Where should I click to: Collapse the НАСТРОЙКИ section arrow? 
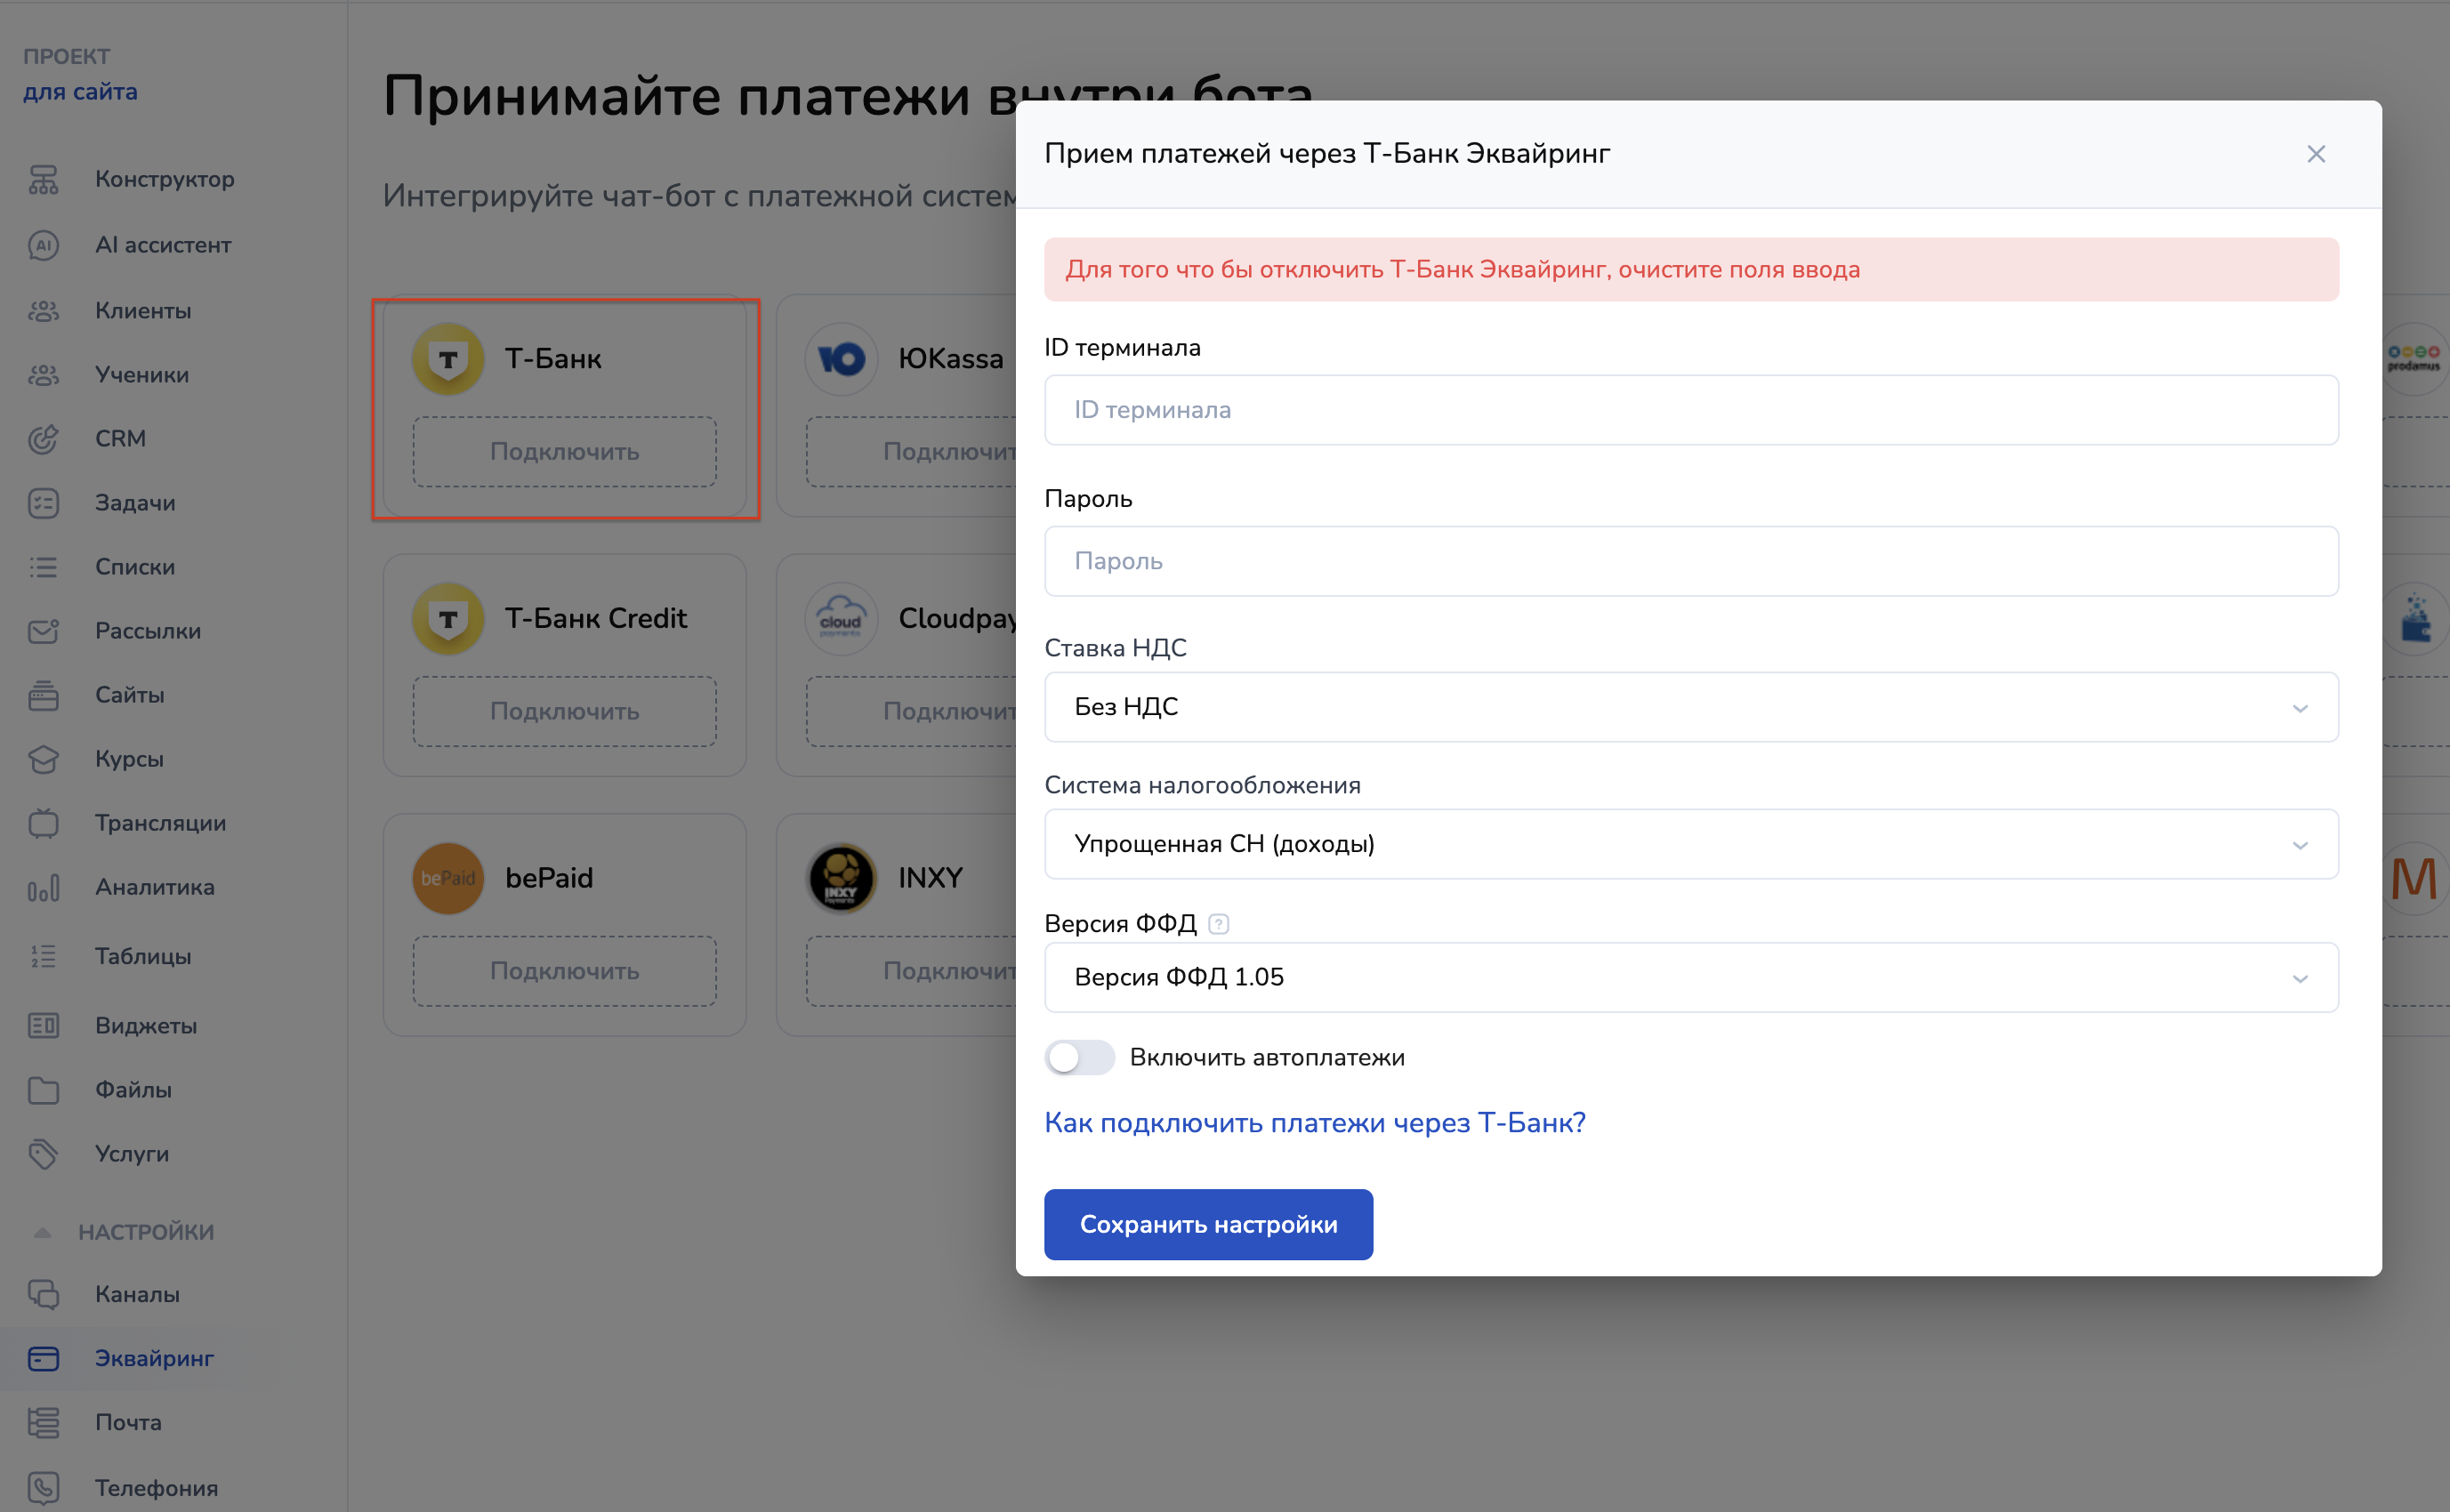pyautogui.click(x=42, y=1233)
